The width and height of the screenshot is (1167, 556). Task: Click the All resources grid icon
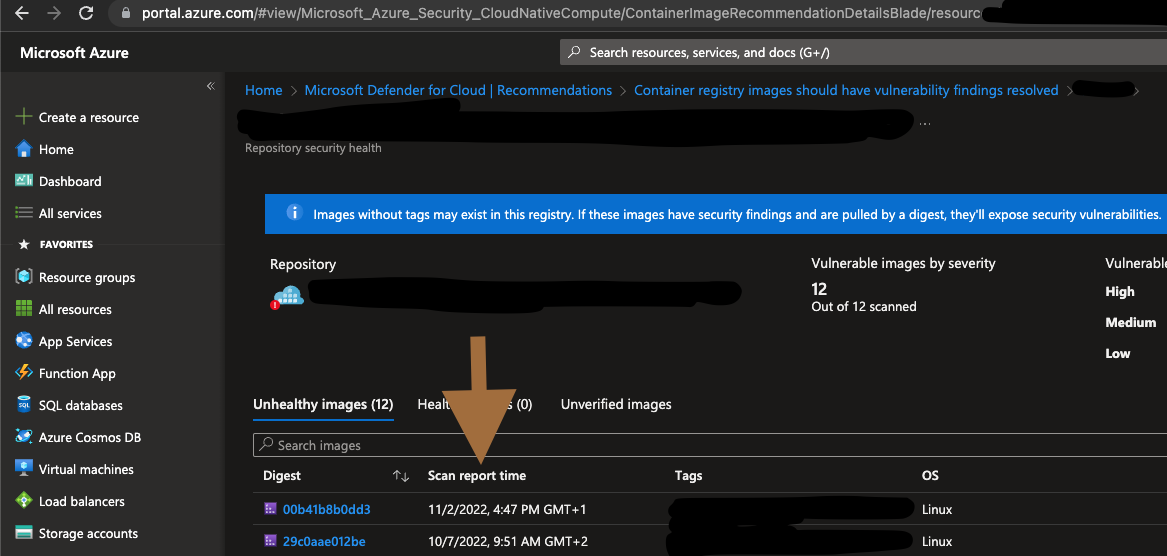pyautogui.click(x=24, y=309)
